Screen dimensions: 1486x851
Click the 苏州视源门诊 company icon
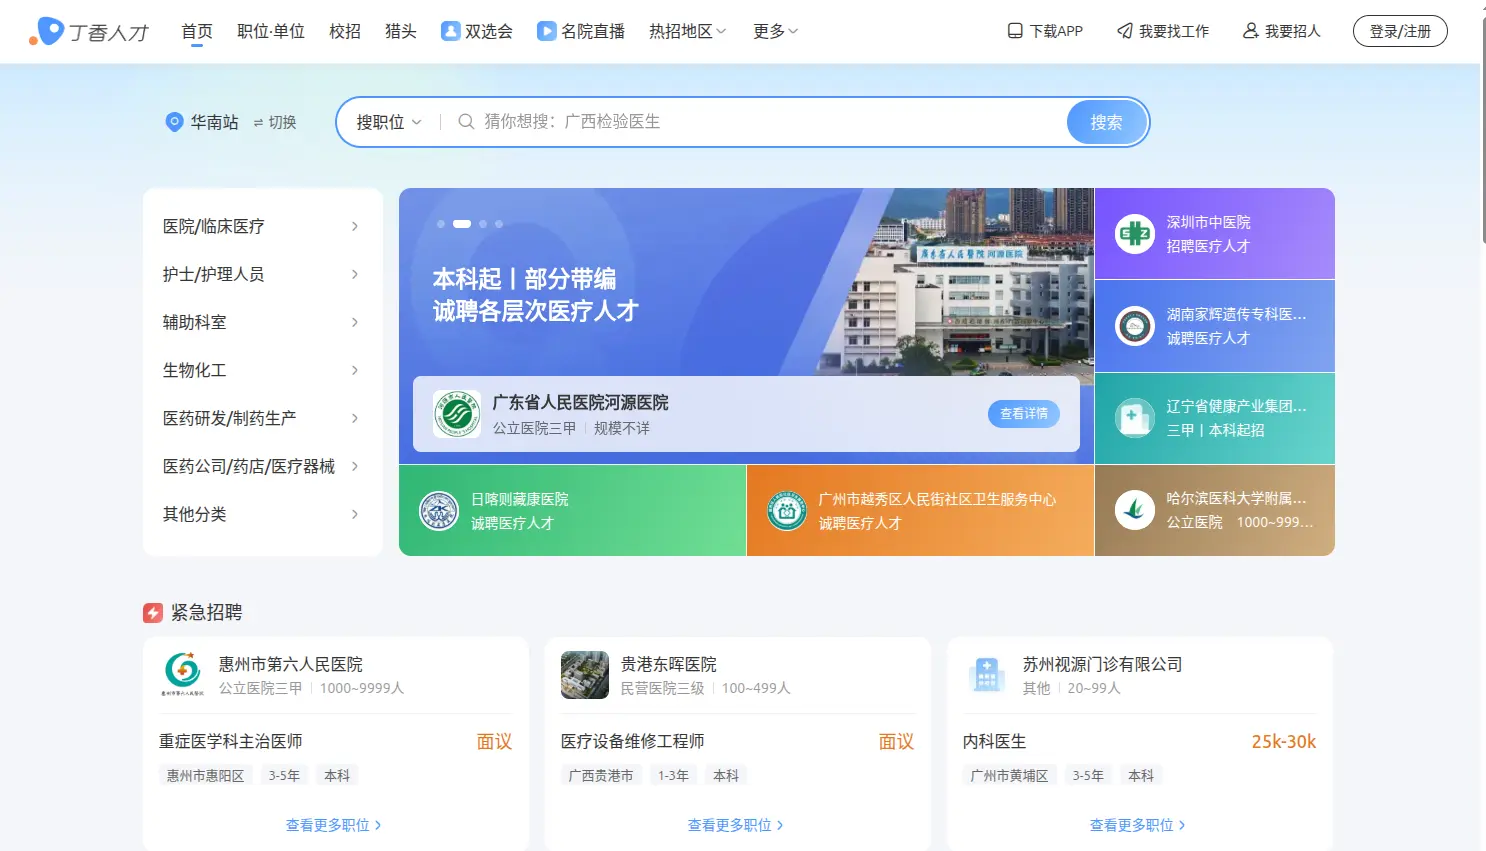987,675
